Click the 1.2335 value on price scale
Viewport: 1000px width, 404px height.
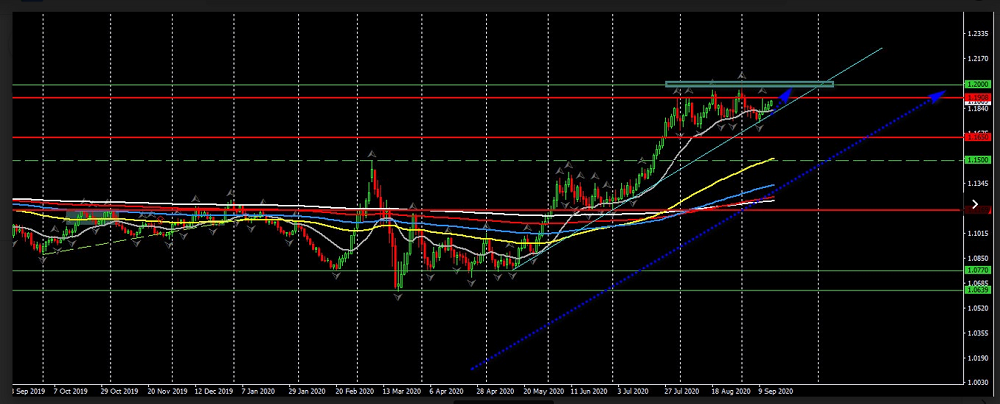coord(977,33)
